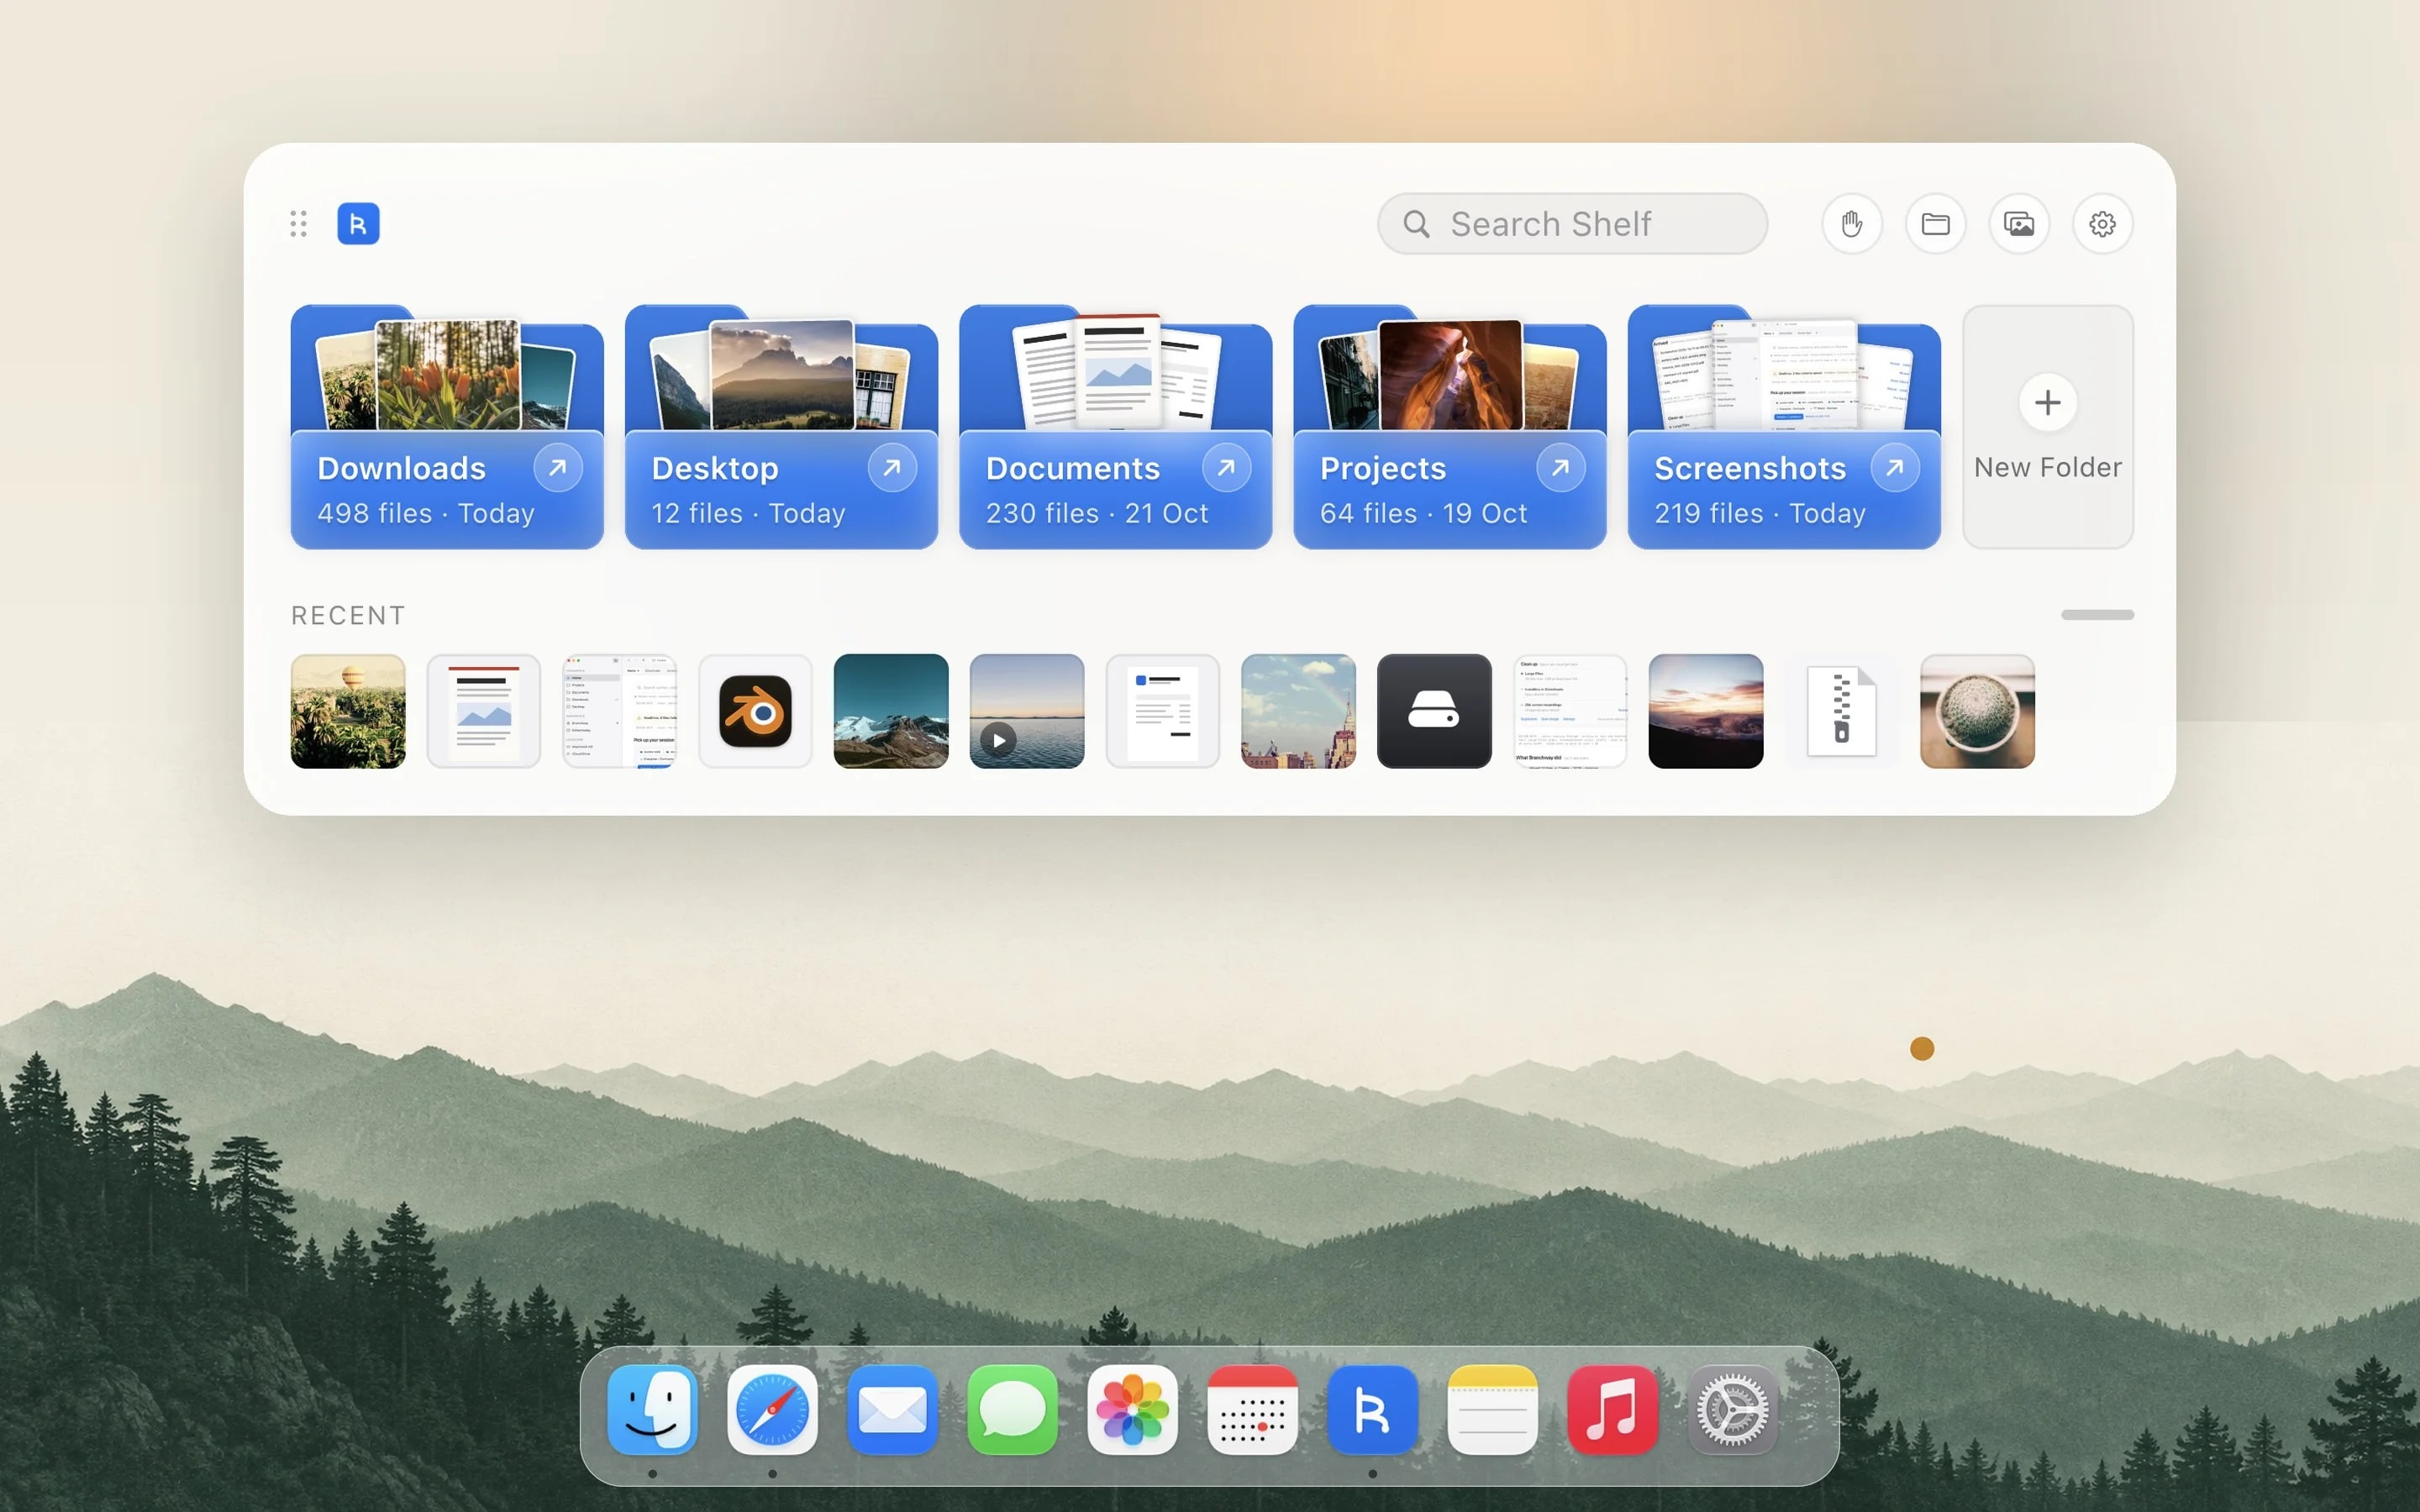Open the snowy mountain photo in Recent
Image resolution: width=2420 pixels, height=1512 pixels.
click(x=891, y=711)
